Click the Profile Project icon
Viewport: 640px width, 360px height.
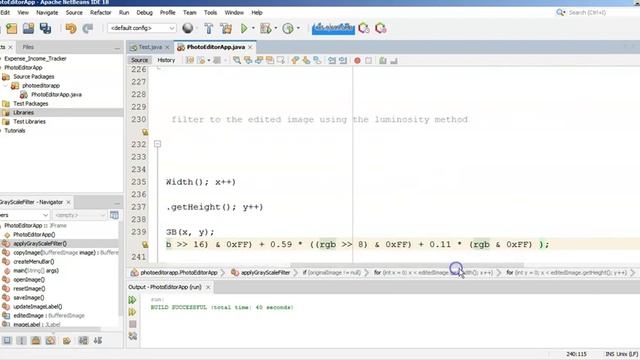click(x=288, y=28)
